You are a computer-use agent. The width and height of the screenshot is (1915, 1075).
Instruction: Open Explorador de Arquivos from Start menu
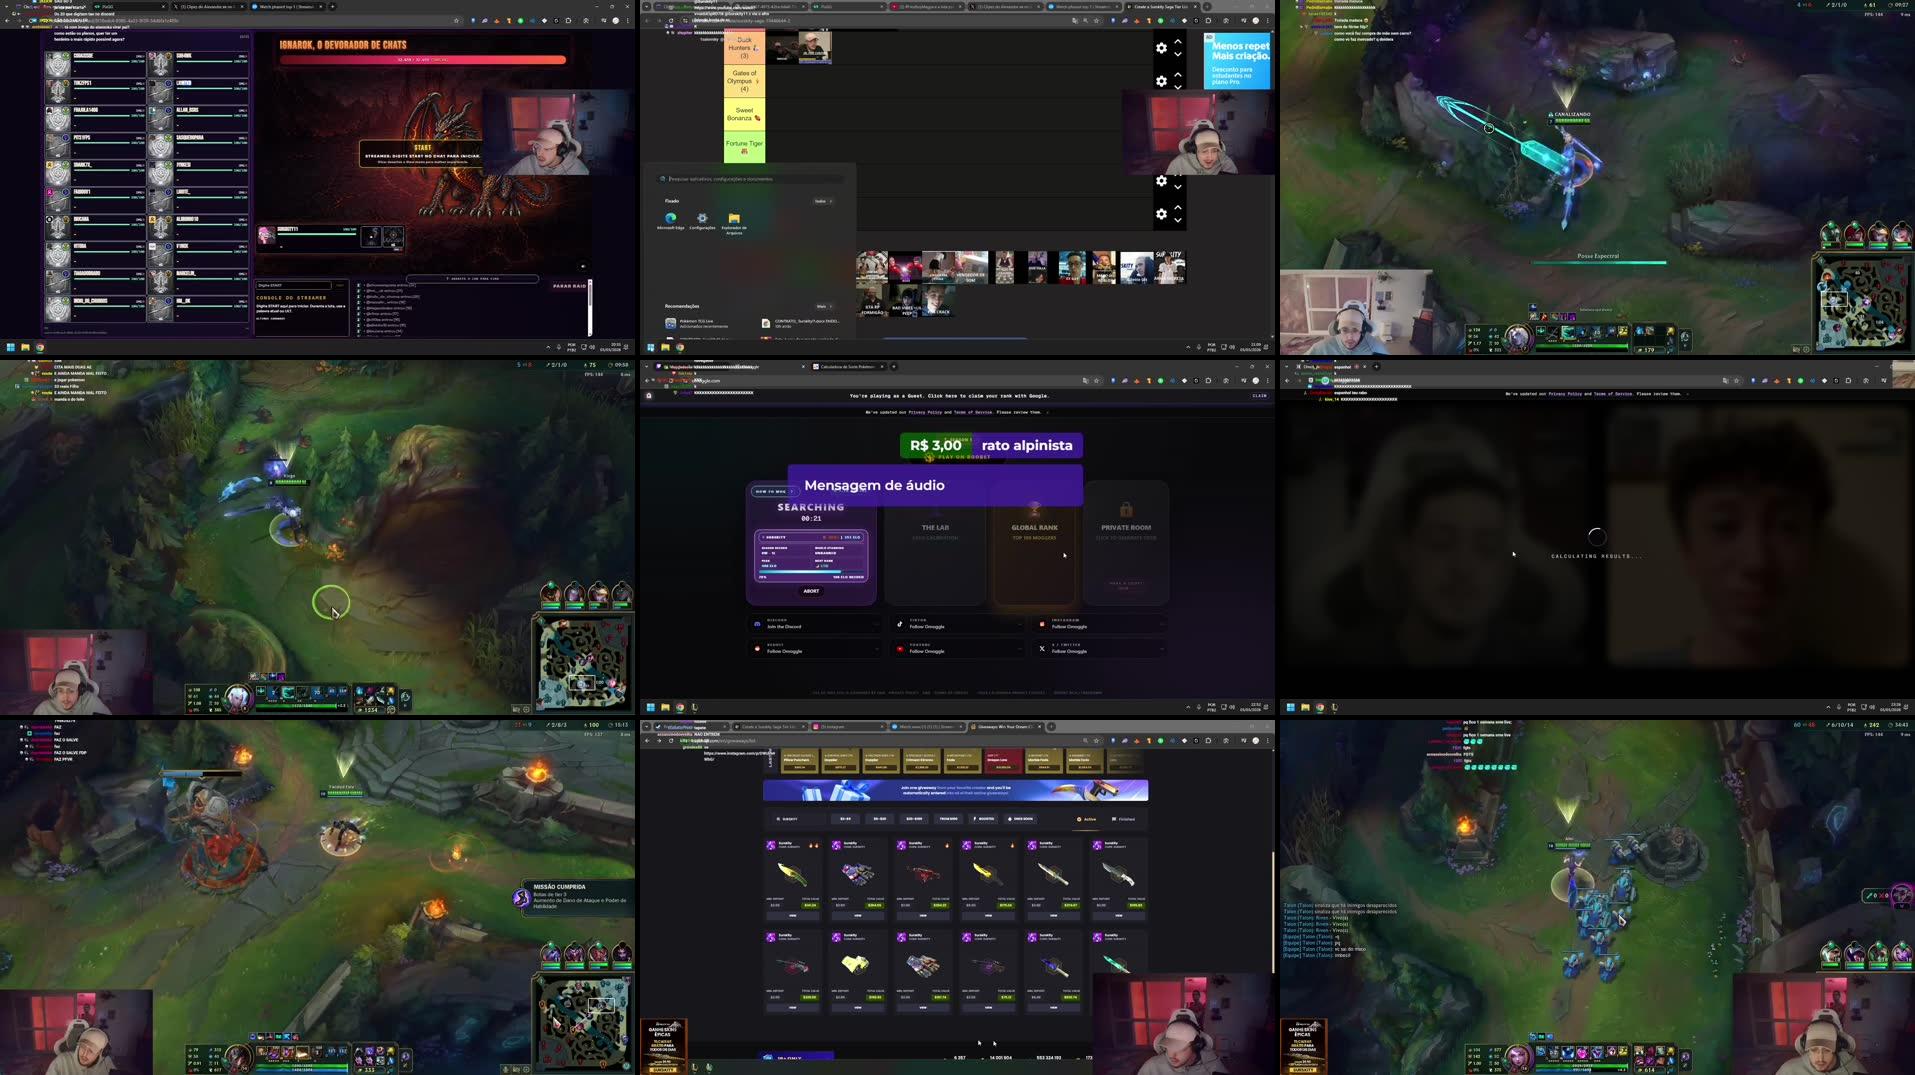click(x=734, y=222)
